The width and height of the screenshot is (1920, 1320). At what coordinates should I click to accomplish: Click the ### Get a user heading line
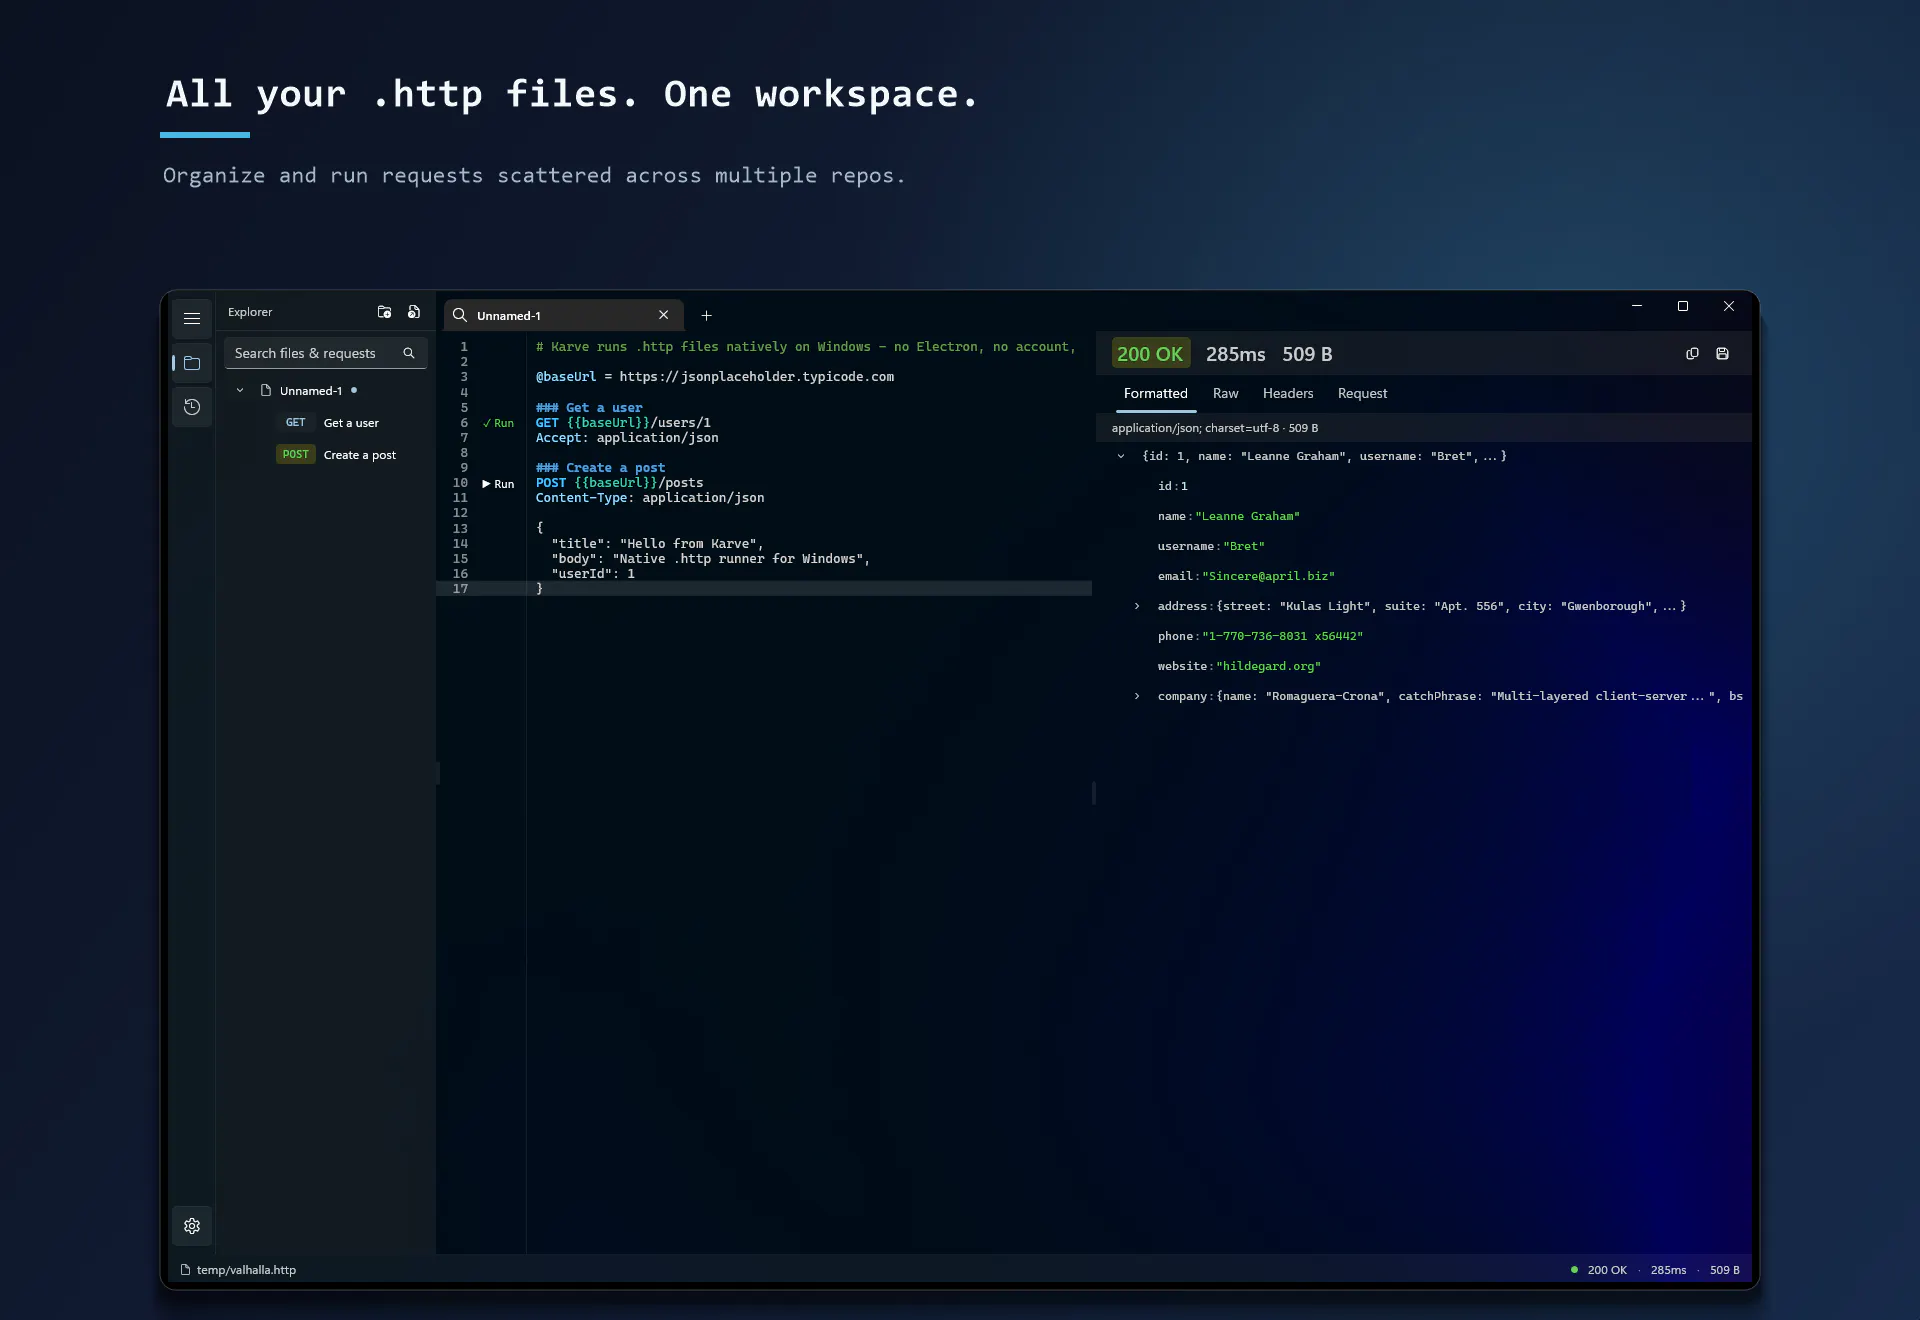click(x=589, y=408)
